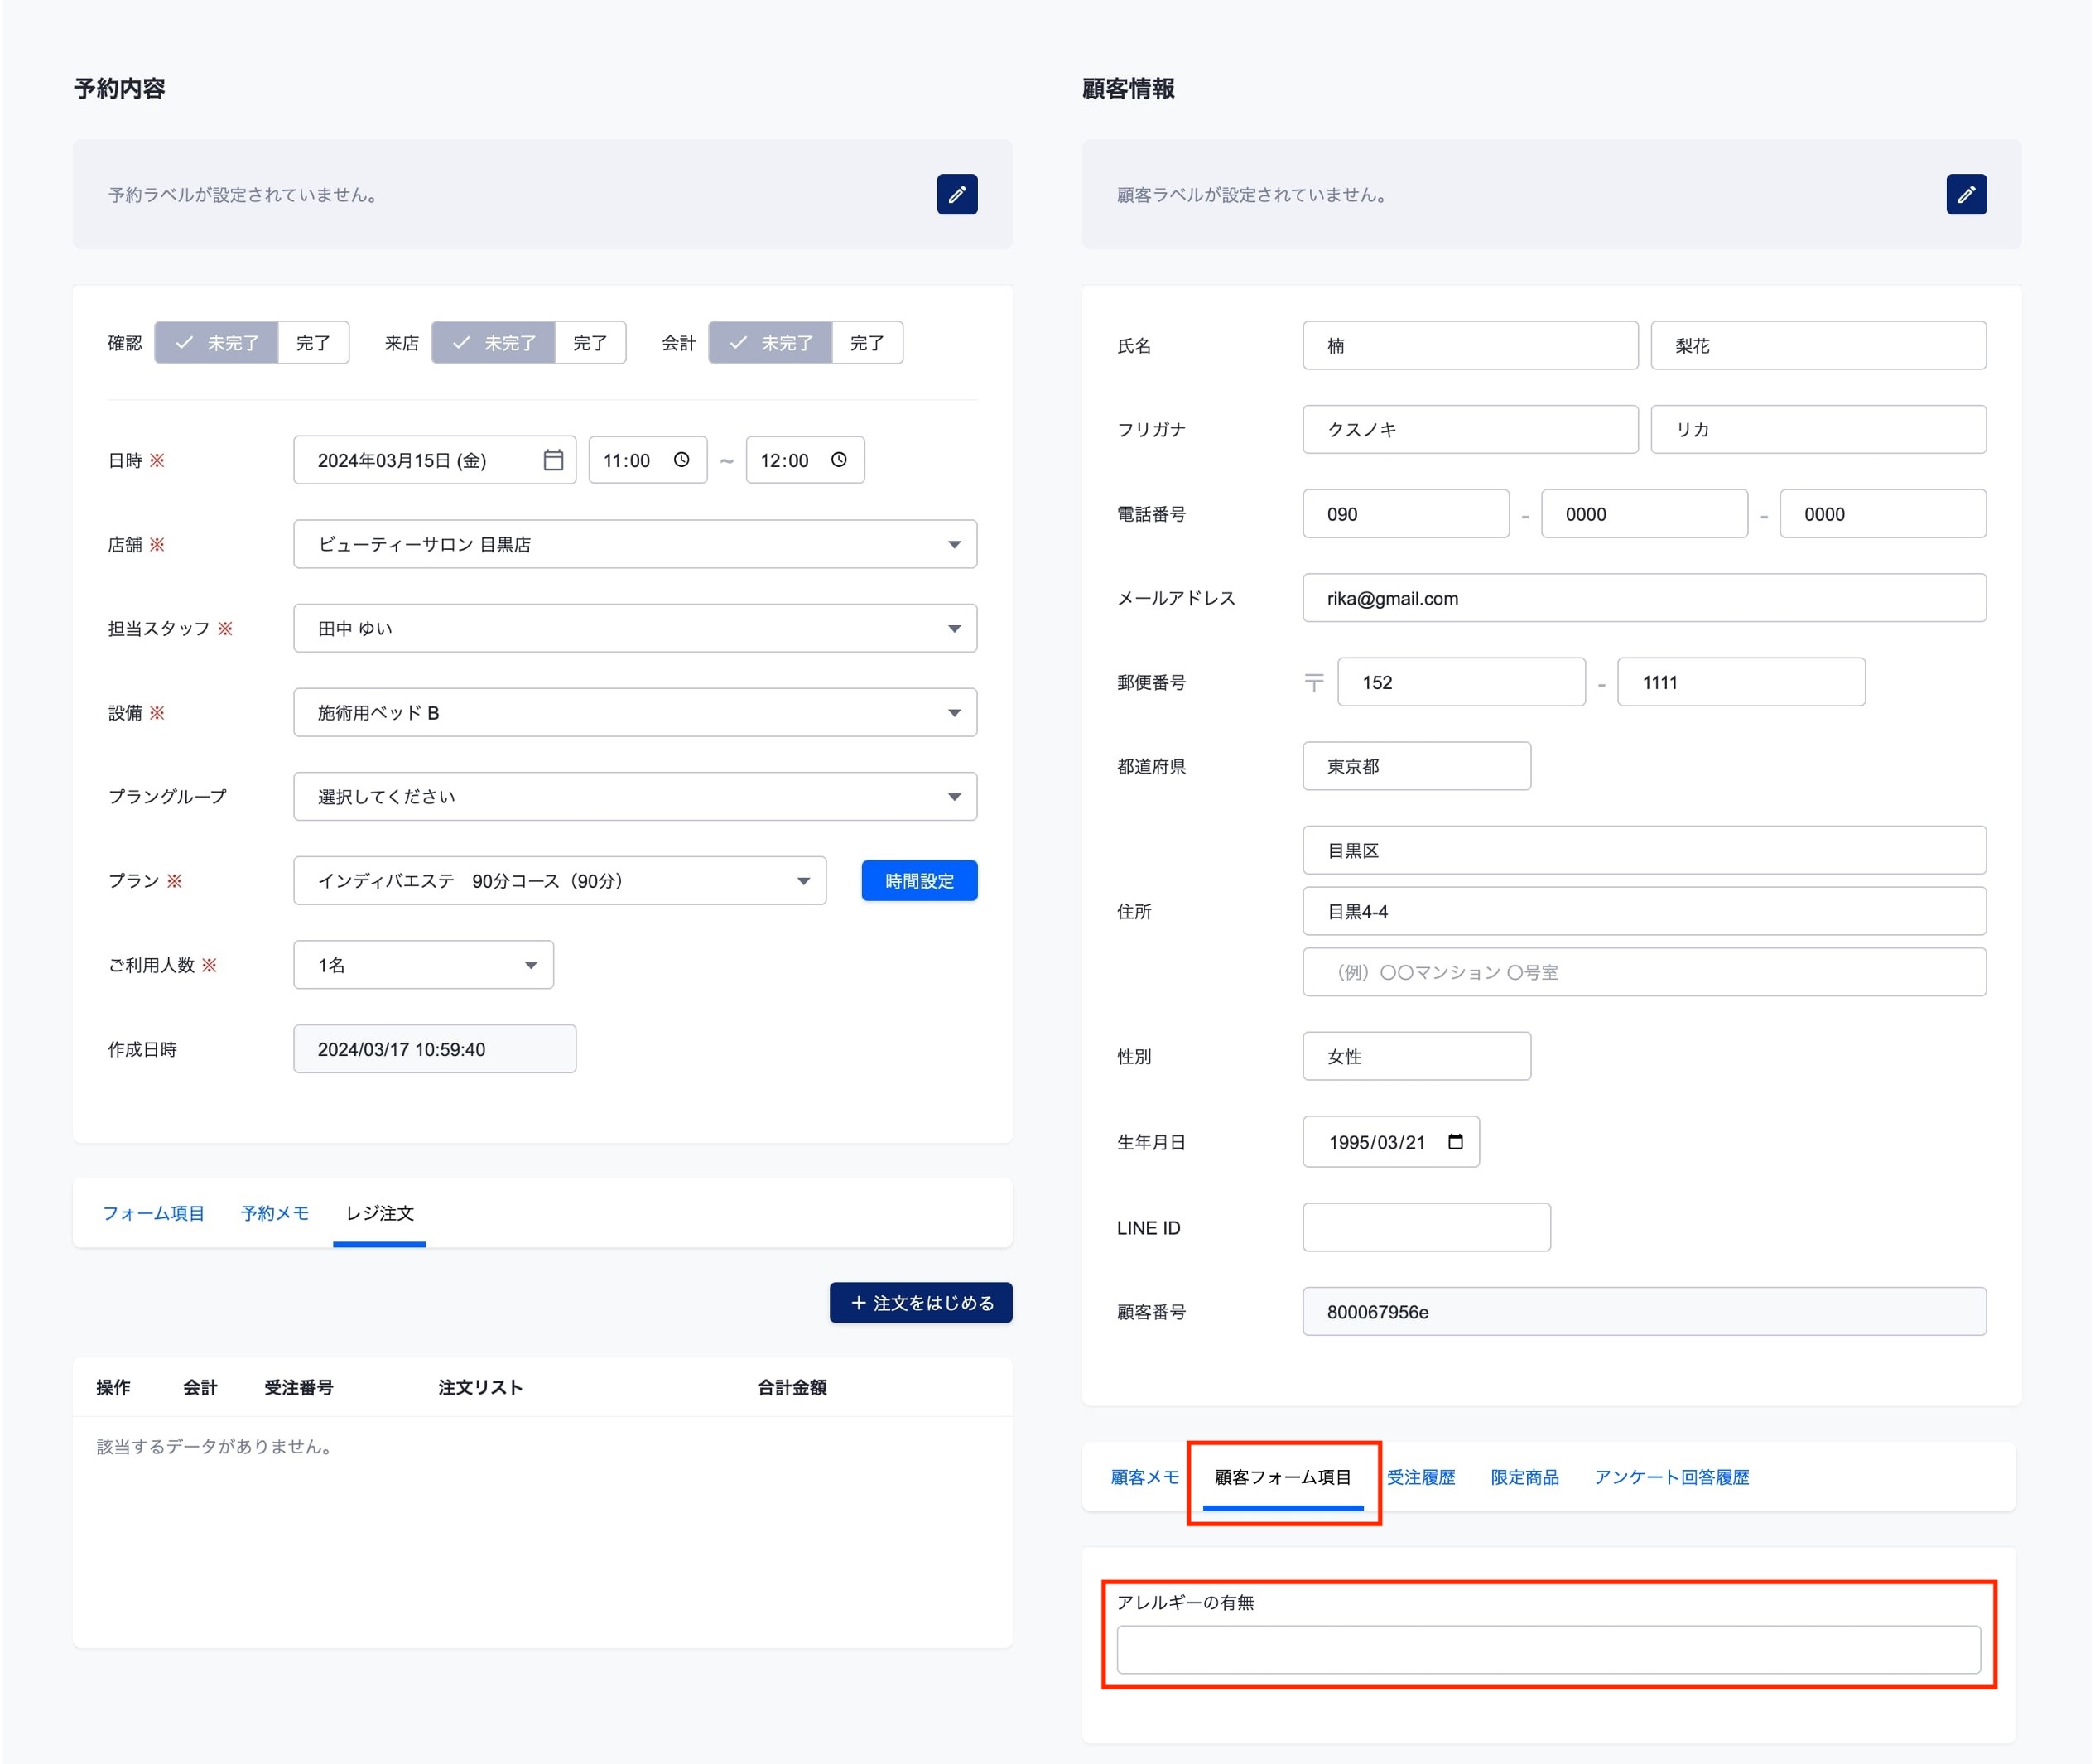
Task: Switch to the フォーム項目 tab
Action: 153,1213
